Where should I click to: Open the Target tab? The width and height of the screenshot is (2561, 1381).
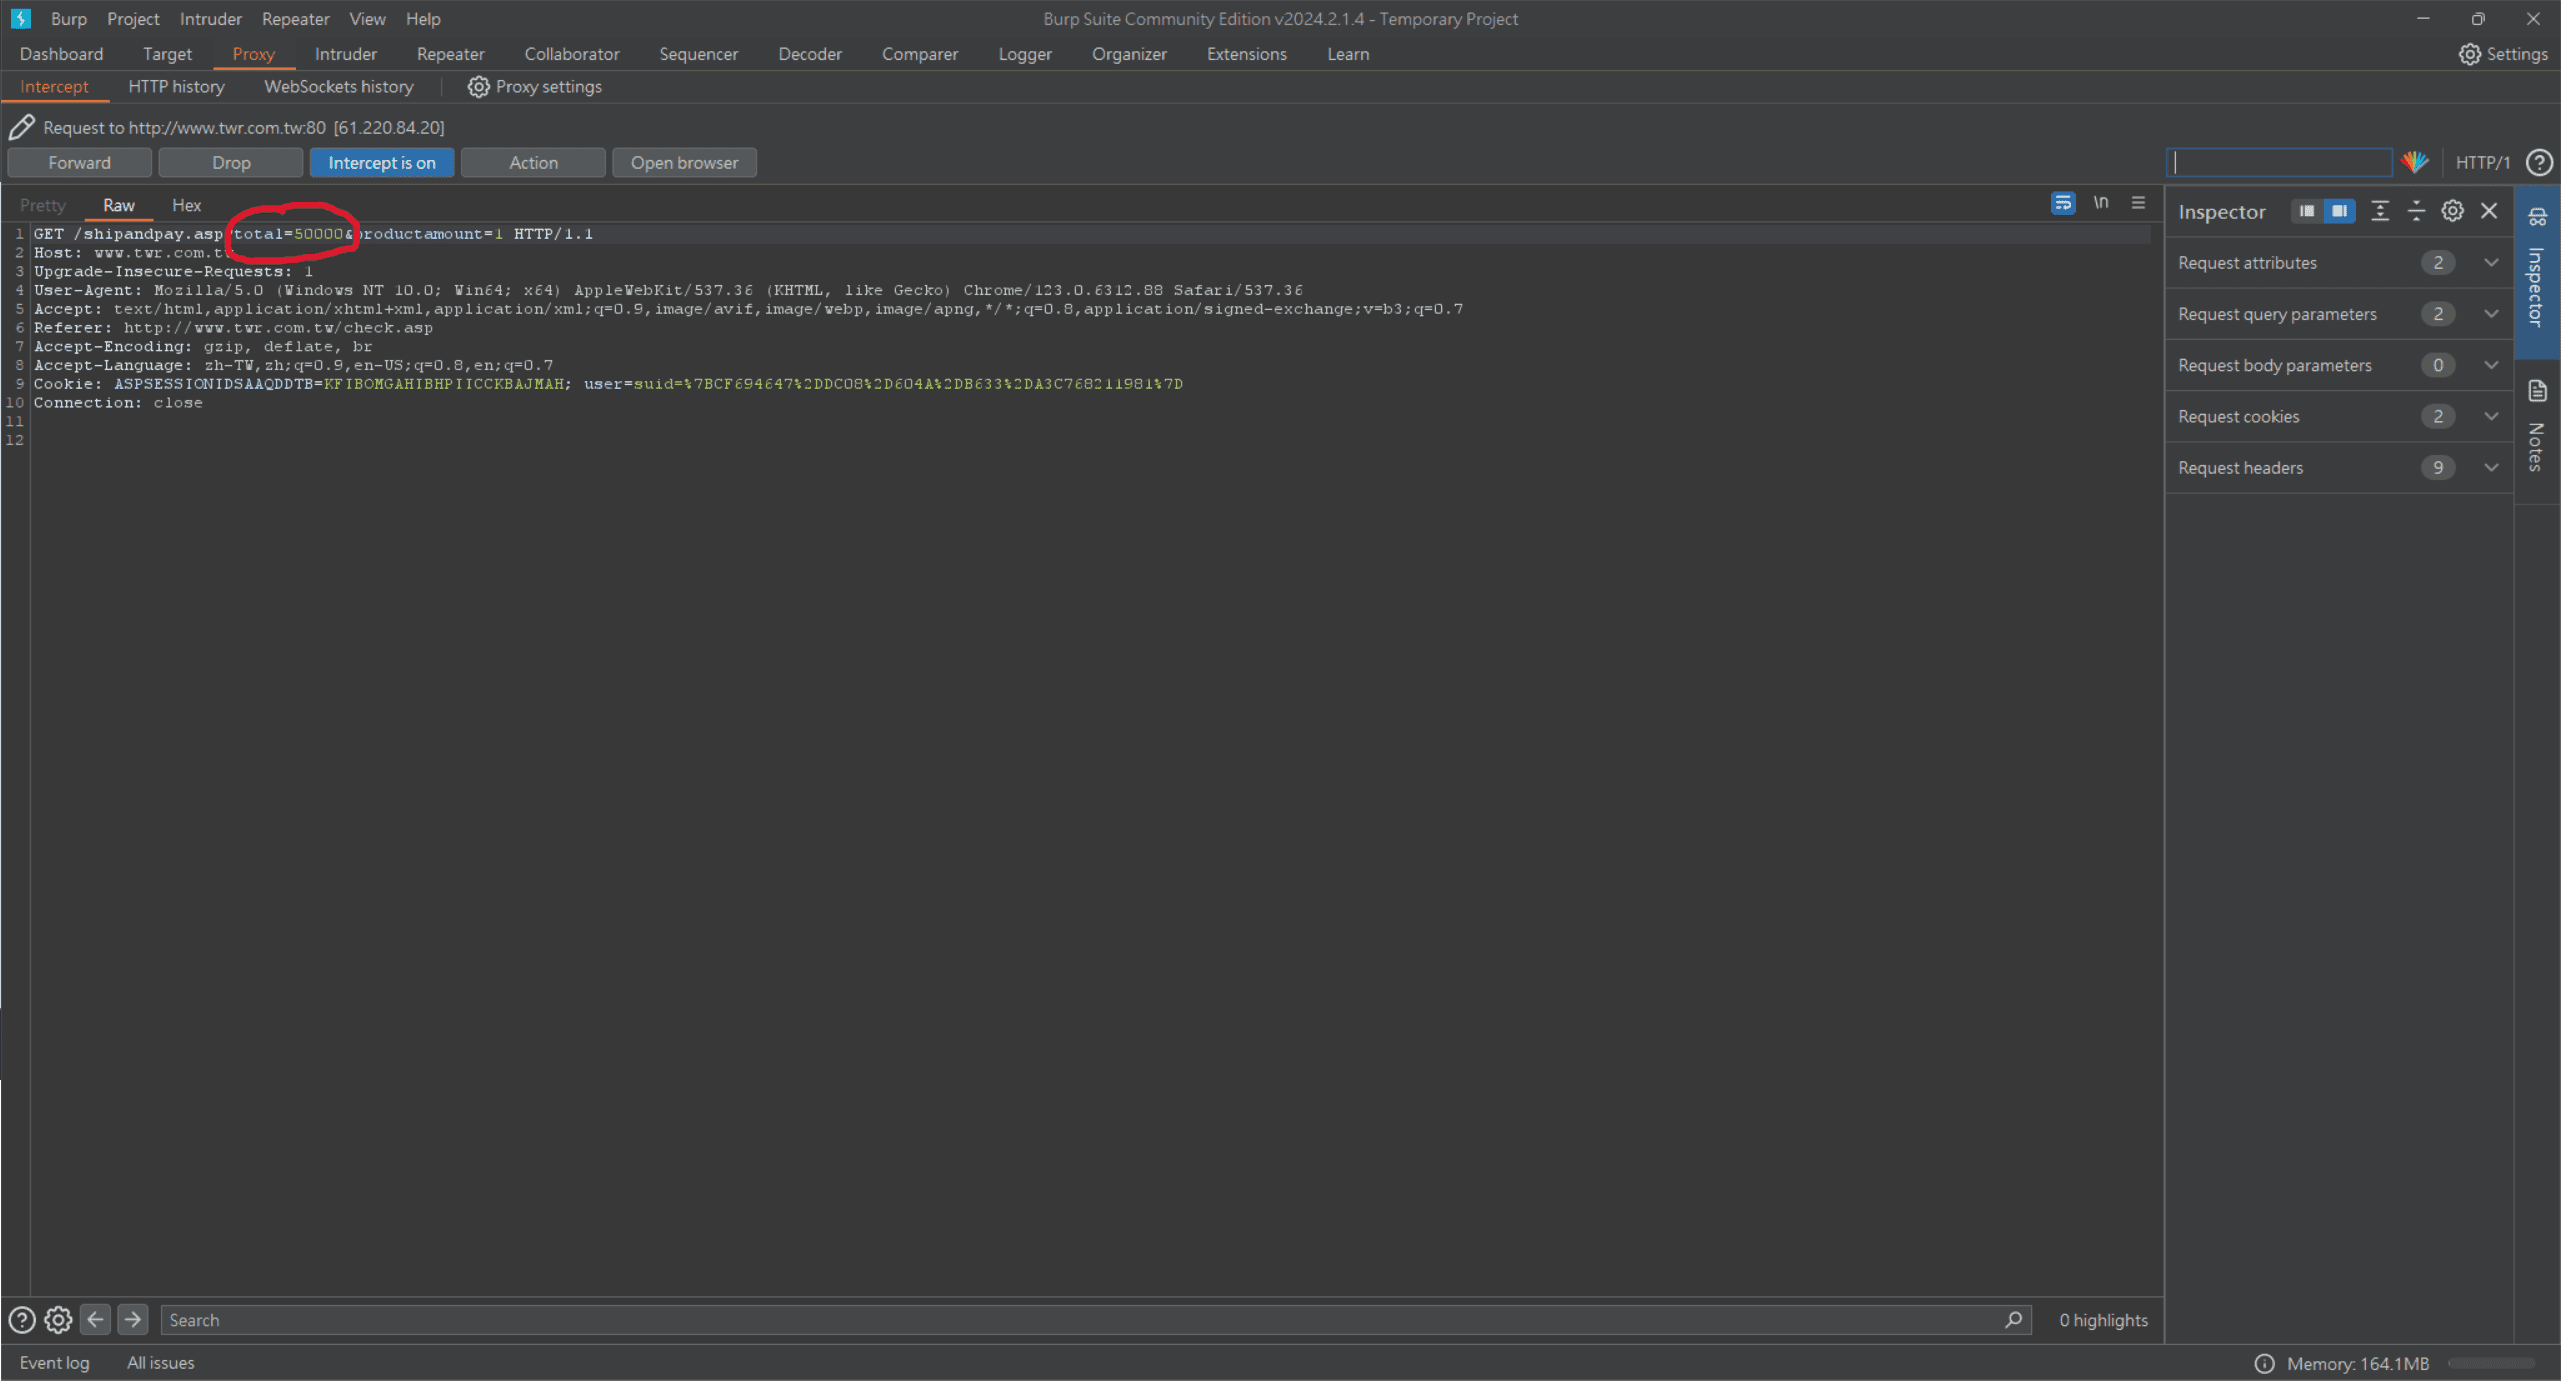(167, 54)
